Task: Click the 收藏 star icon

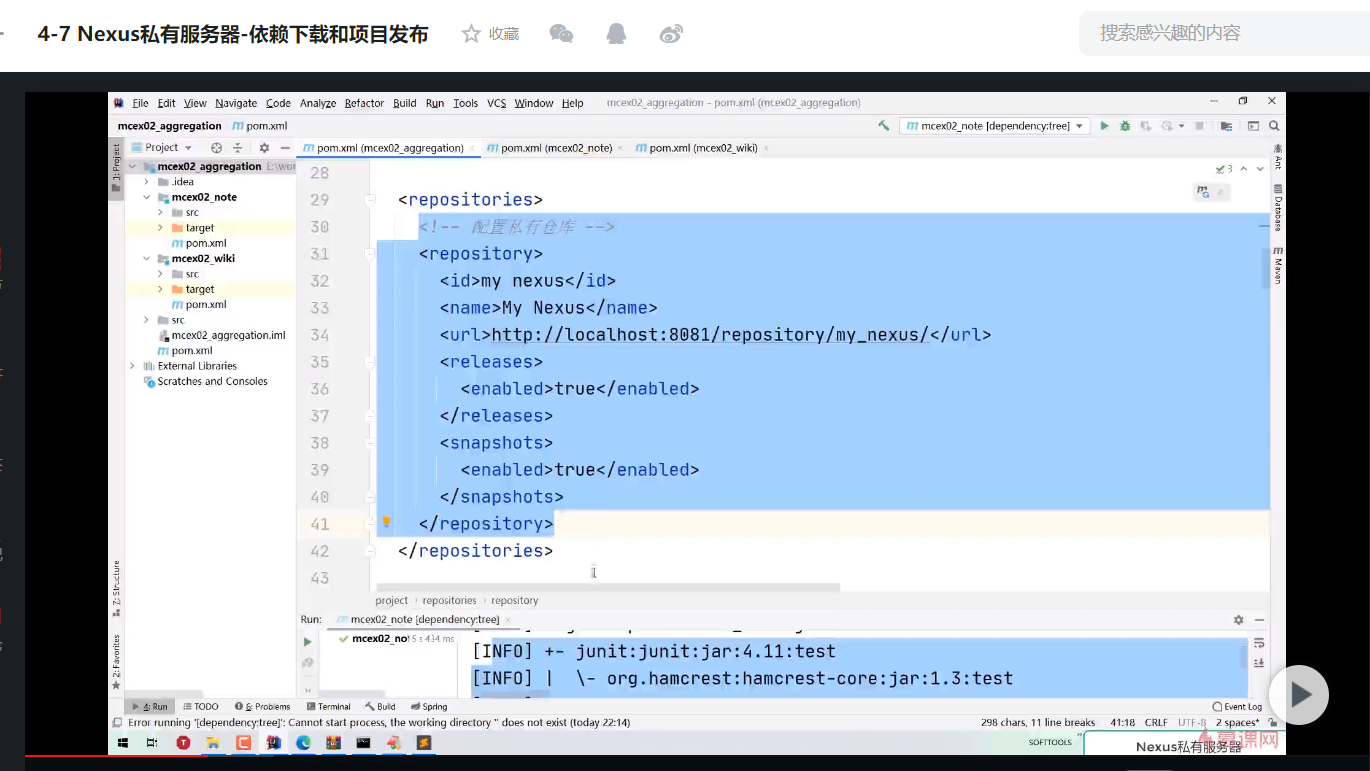Action: pos(471,34)
